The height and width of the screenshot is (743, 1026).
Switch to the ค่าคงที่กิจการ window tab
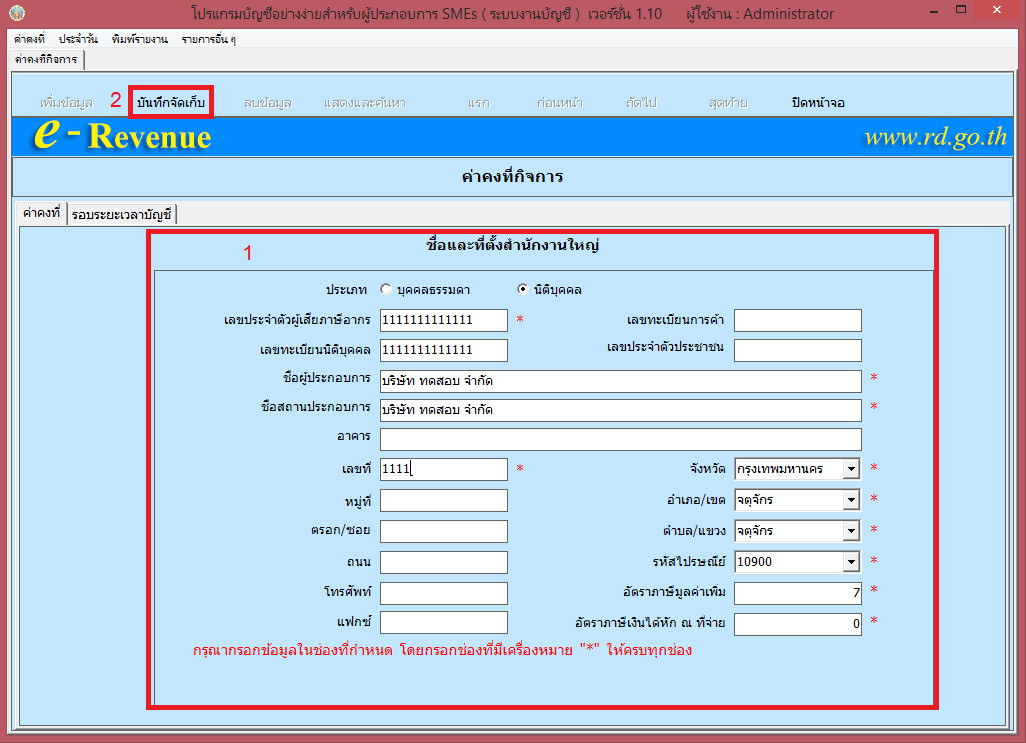[46, 60]
